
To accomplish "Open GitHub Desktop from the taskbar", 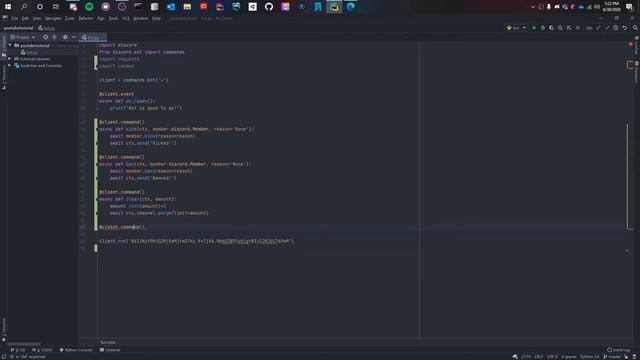I will 269,7.
